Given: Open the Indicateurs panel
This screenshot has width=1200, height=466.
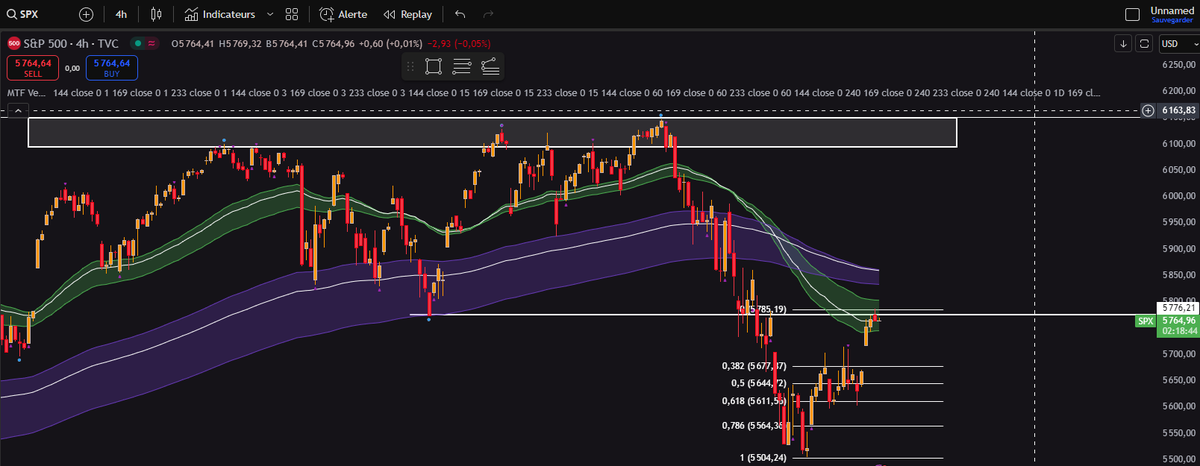Looking at the screenshot, I should tap(220, 15).
